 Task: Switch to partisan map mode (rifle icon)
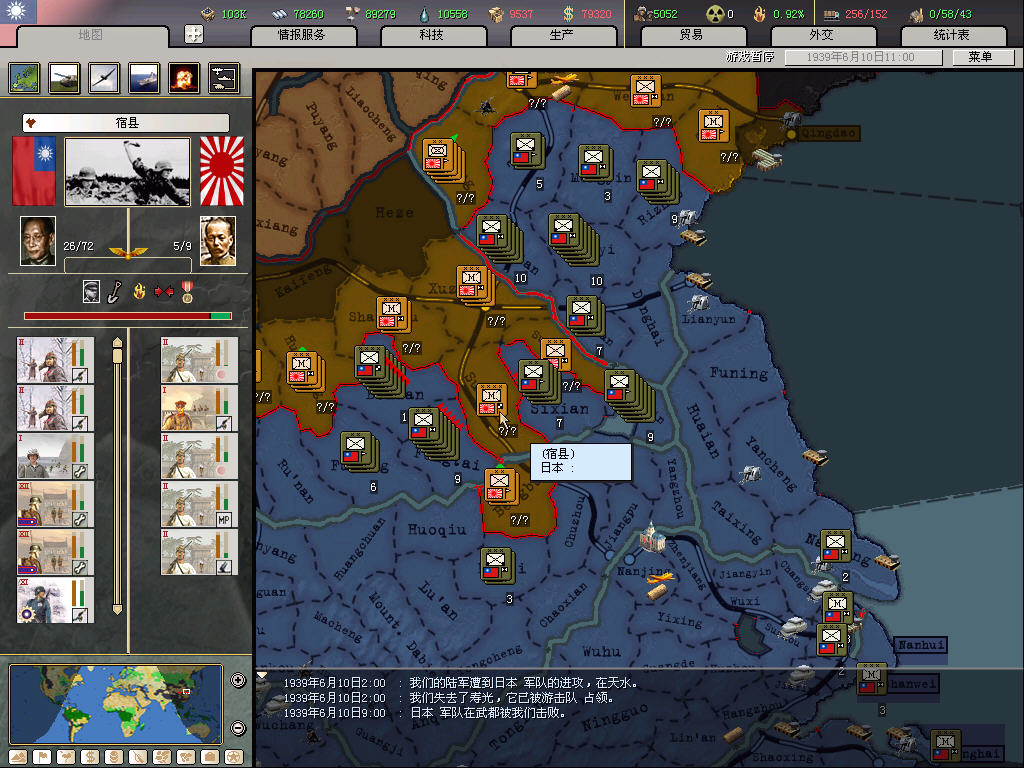[138, 757]
